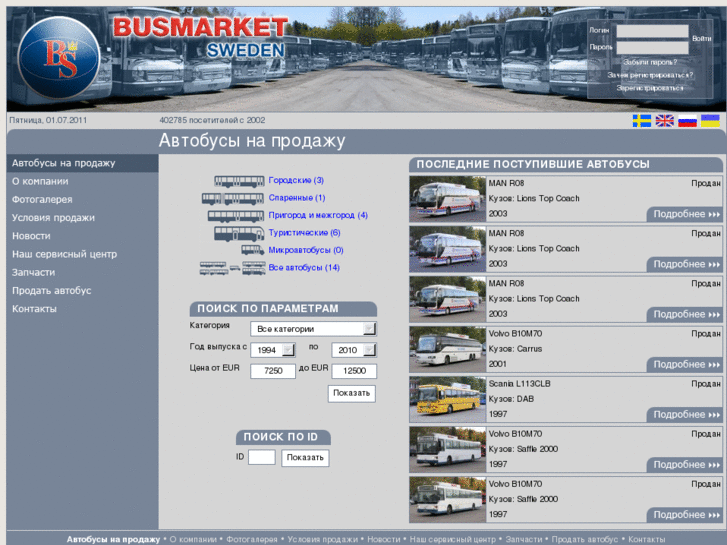Open Volvo B10M70 Carrus bus thumbnail

(x=447, y=349)
